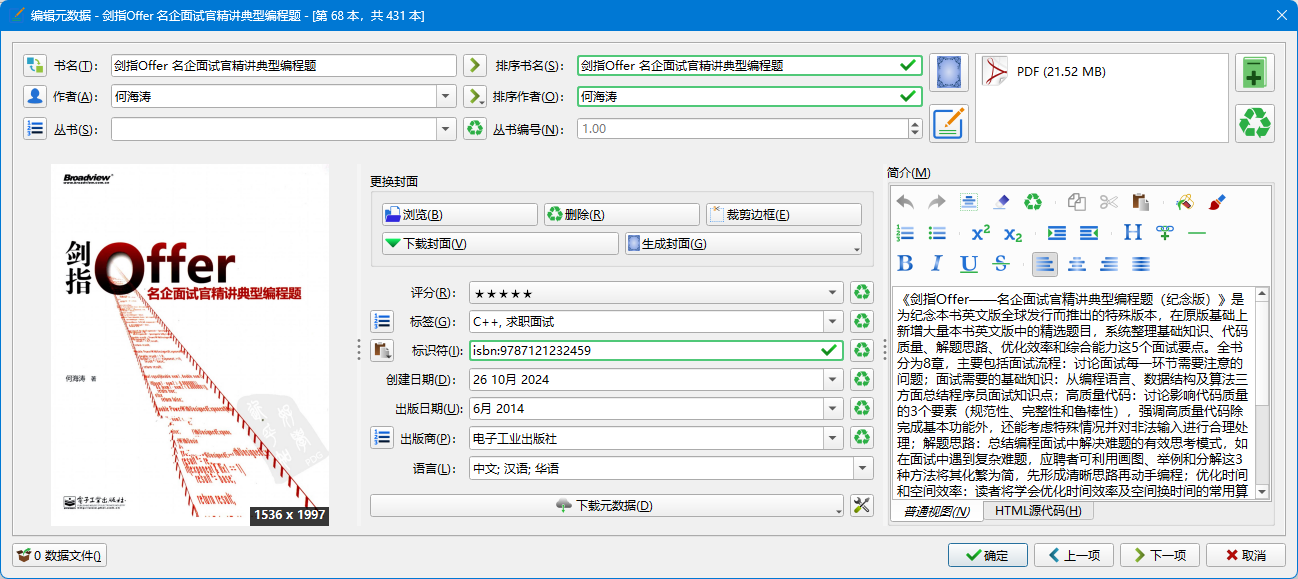Image resolution: width=1298 pixels, height=579 pixels.
Task: Switch to the HTML源代码 tab
Action: tap(1039, 511)
